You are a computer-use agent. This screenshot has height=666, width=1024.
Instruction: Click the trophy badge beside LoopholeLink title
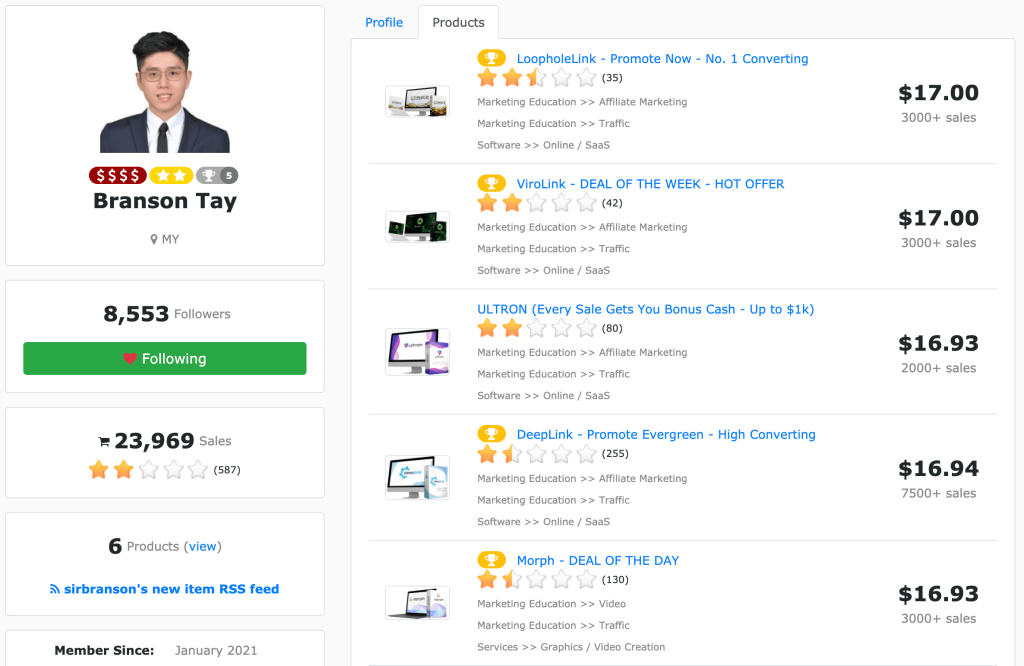pyautogui.click(x=491, y=58)
